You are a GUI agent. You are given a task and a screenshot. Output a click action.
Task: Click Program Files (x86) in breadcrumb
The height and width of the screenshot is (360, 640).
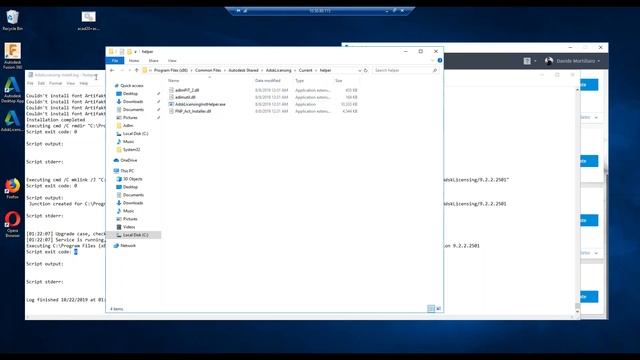click(171, 70)
